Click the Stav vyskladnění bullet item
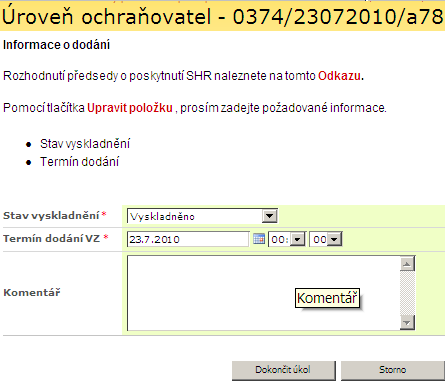This screenshot has height=382, width=445. (85, 144)
